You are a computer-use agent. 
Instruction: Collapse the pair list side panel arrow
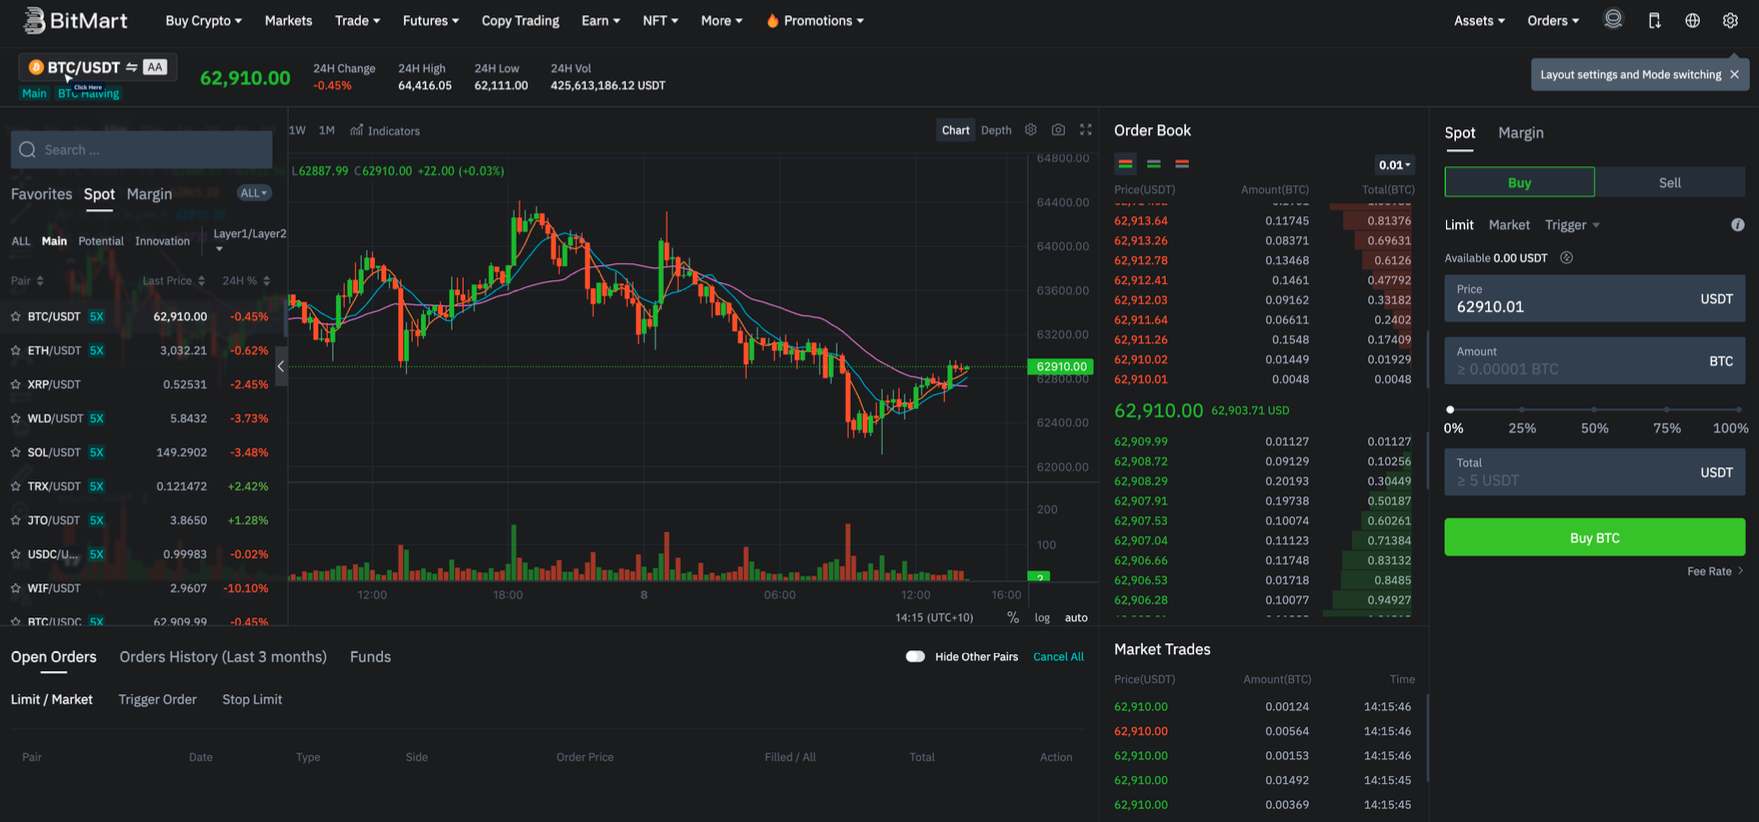pyautogui.click(x=281, y=366)
